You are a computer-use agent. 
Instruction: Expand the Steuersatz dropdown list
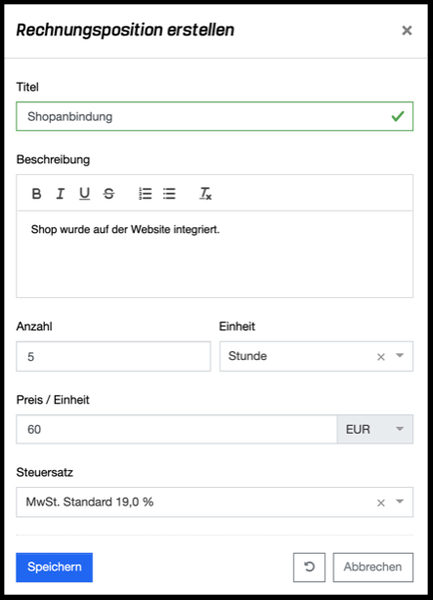400,502
